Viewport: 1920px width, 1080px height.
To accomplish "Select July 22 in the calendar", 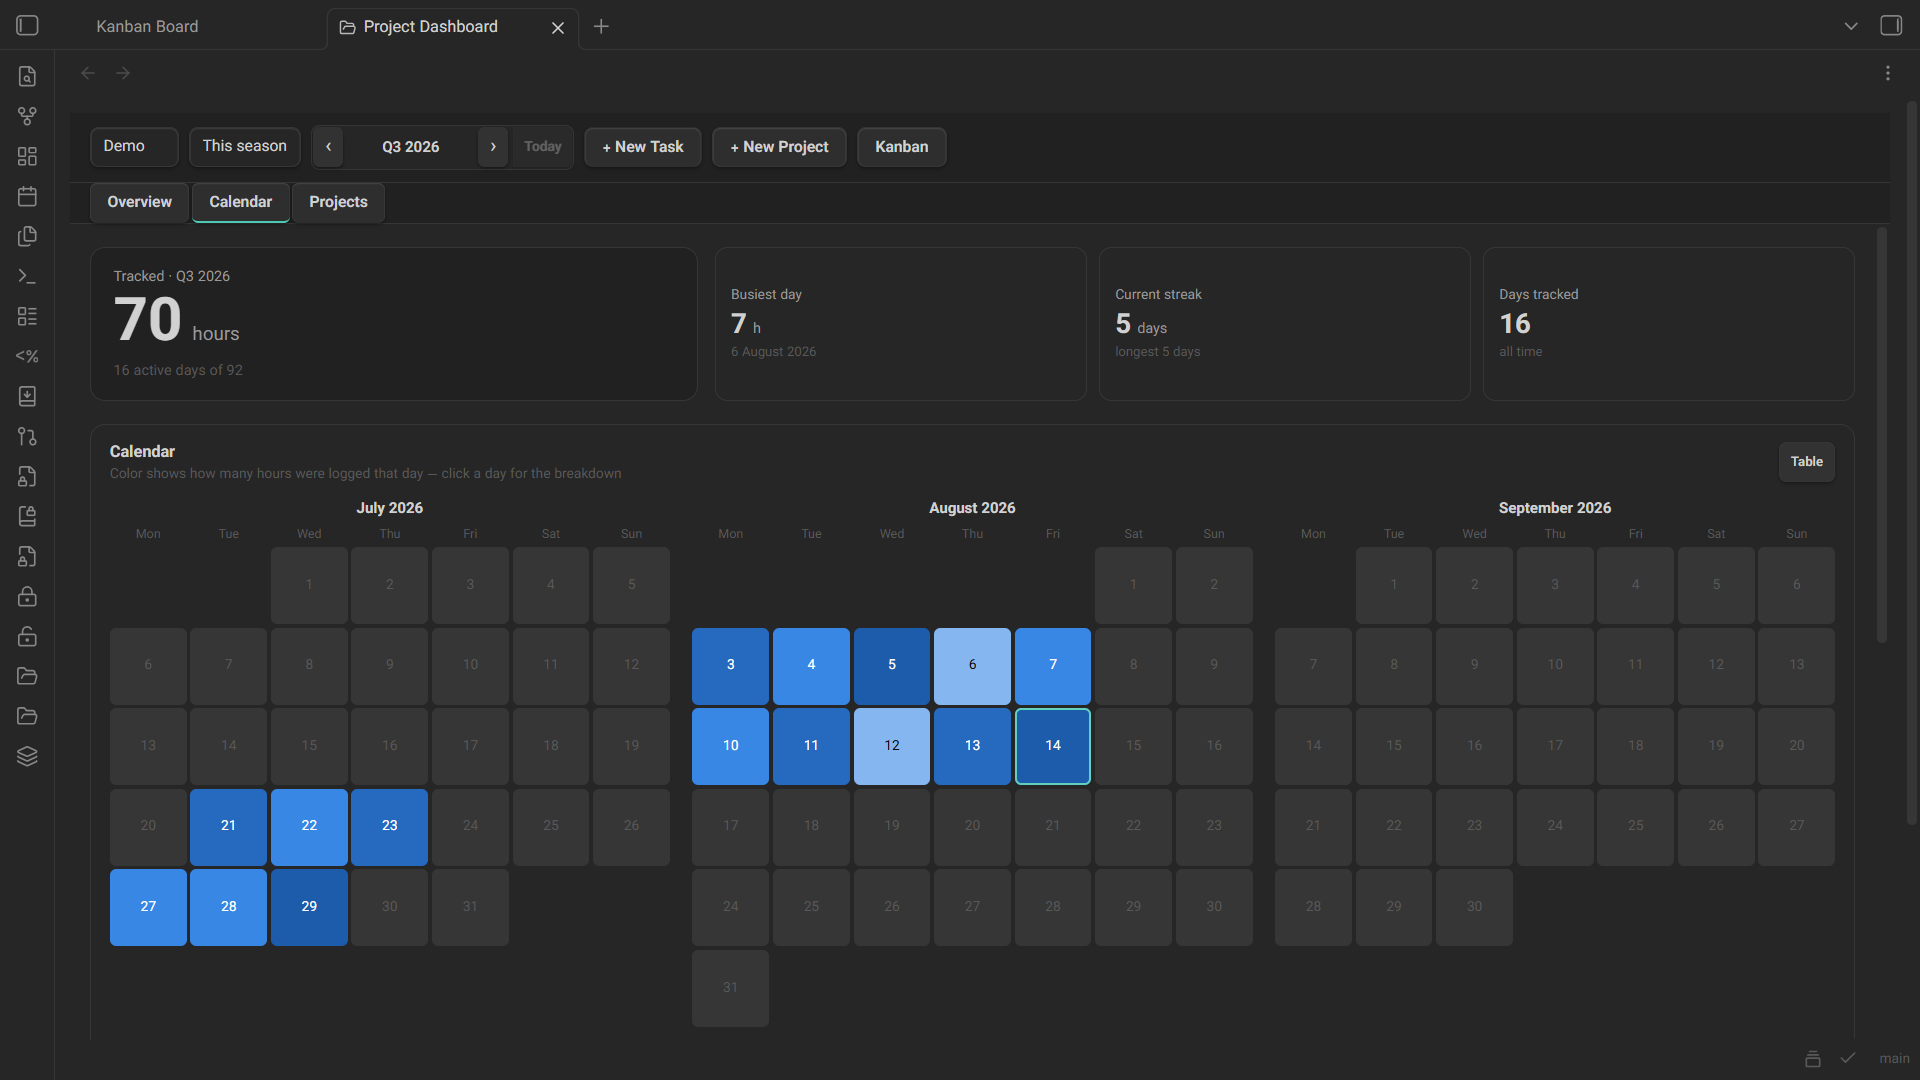I will [x=309, y=826].
